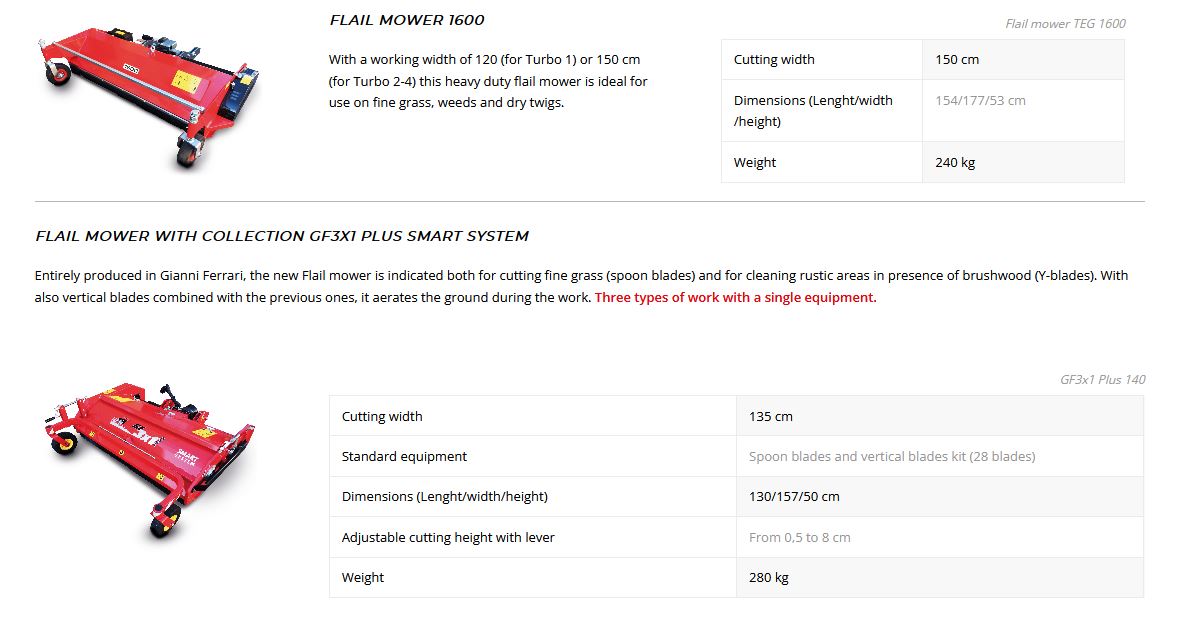Click the "GF3x1 Plus 140" table caption

[1102, 380]
